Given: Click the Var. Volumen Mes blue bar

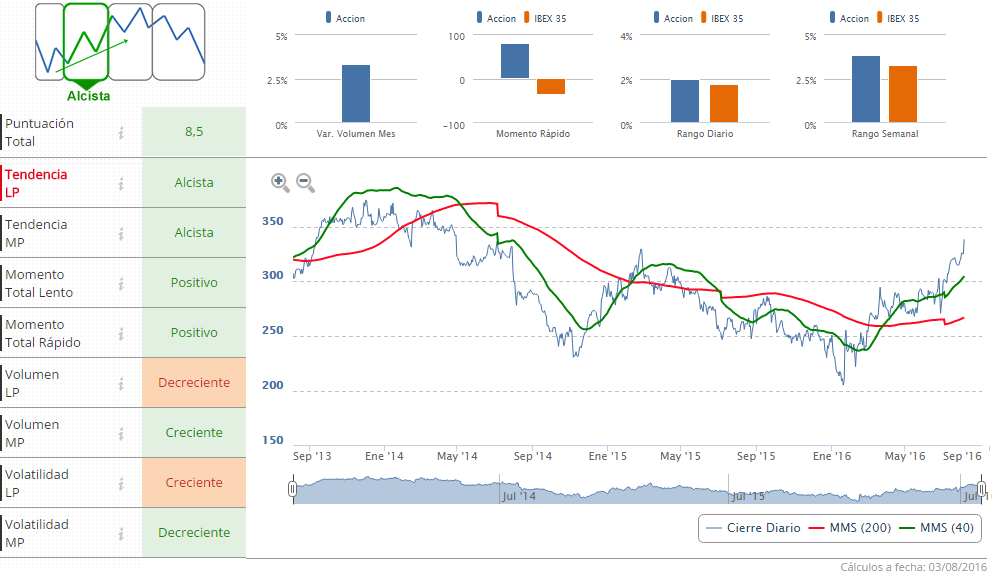Looking at the screenshot, I should [x=356, y=94].
